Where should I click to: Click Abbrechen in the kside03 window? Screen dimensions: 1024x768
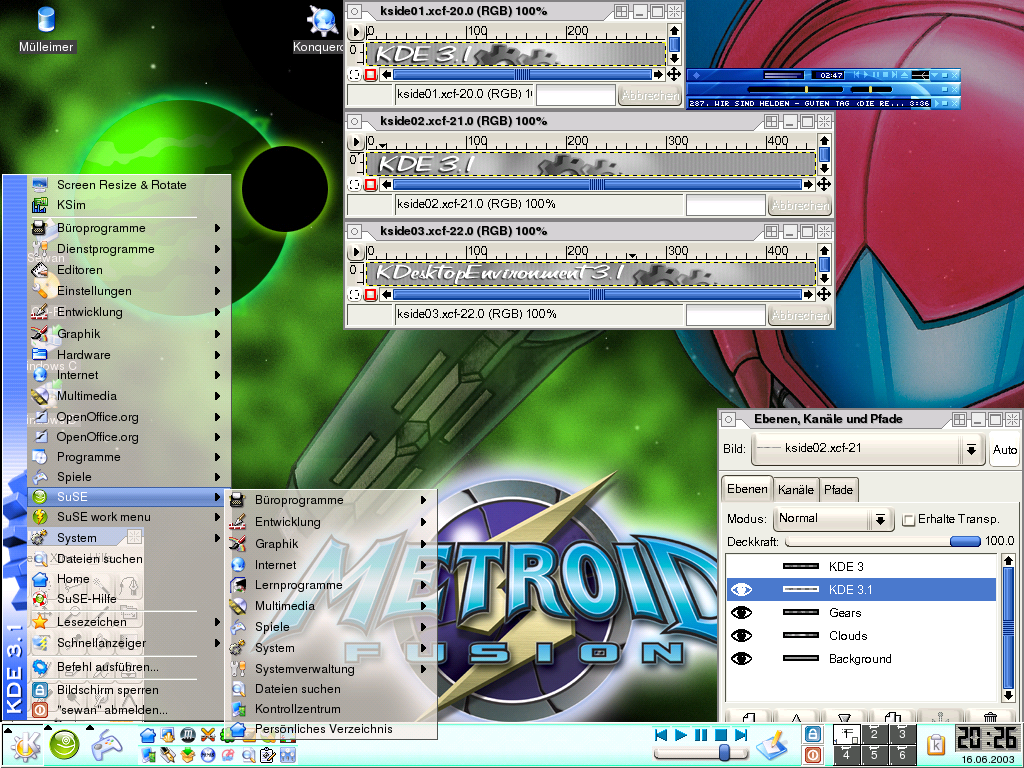(x=800, y=315)
